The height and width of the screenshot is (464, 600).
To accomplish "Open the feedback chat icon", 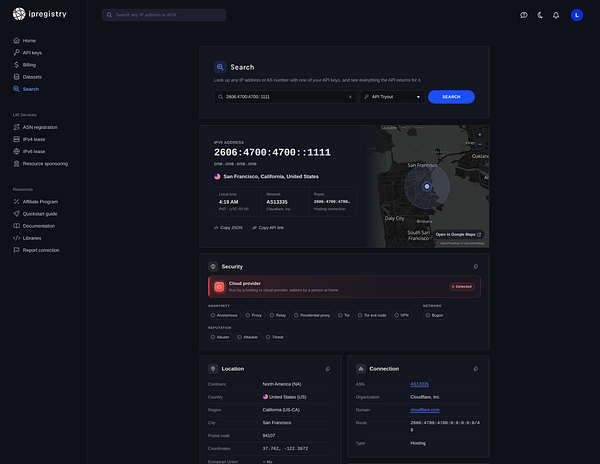I will coord(524,15).
